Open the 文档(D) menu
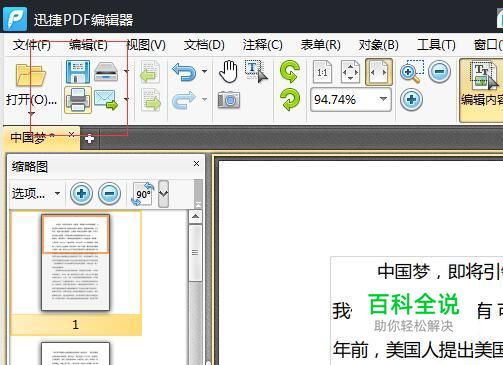 coord(204,45)
